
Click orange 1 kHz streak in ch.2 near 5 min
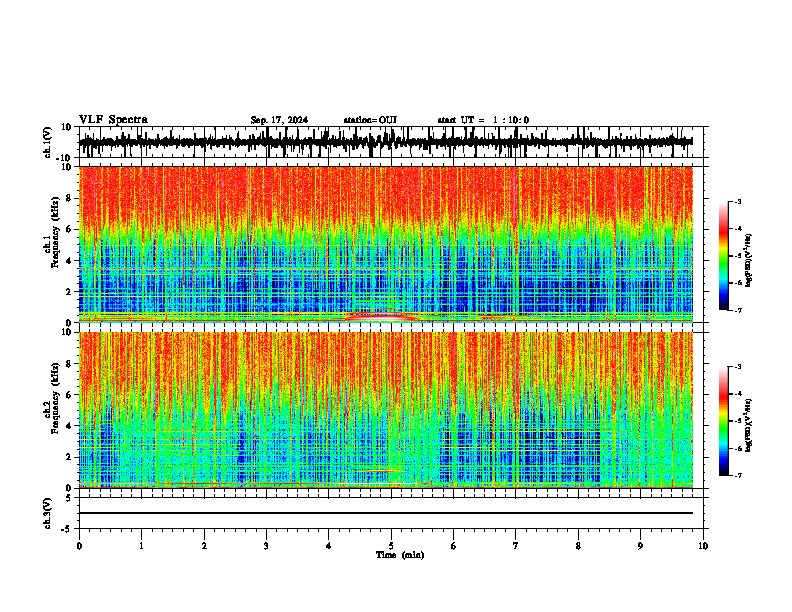coord(378,471)
